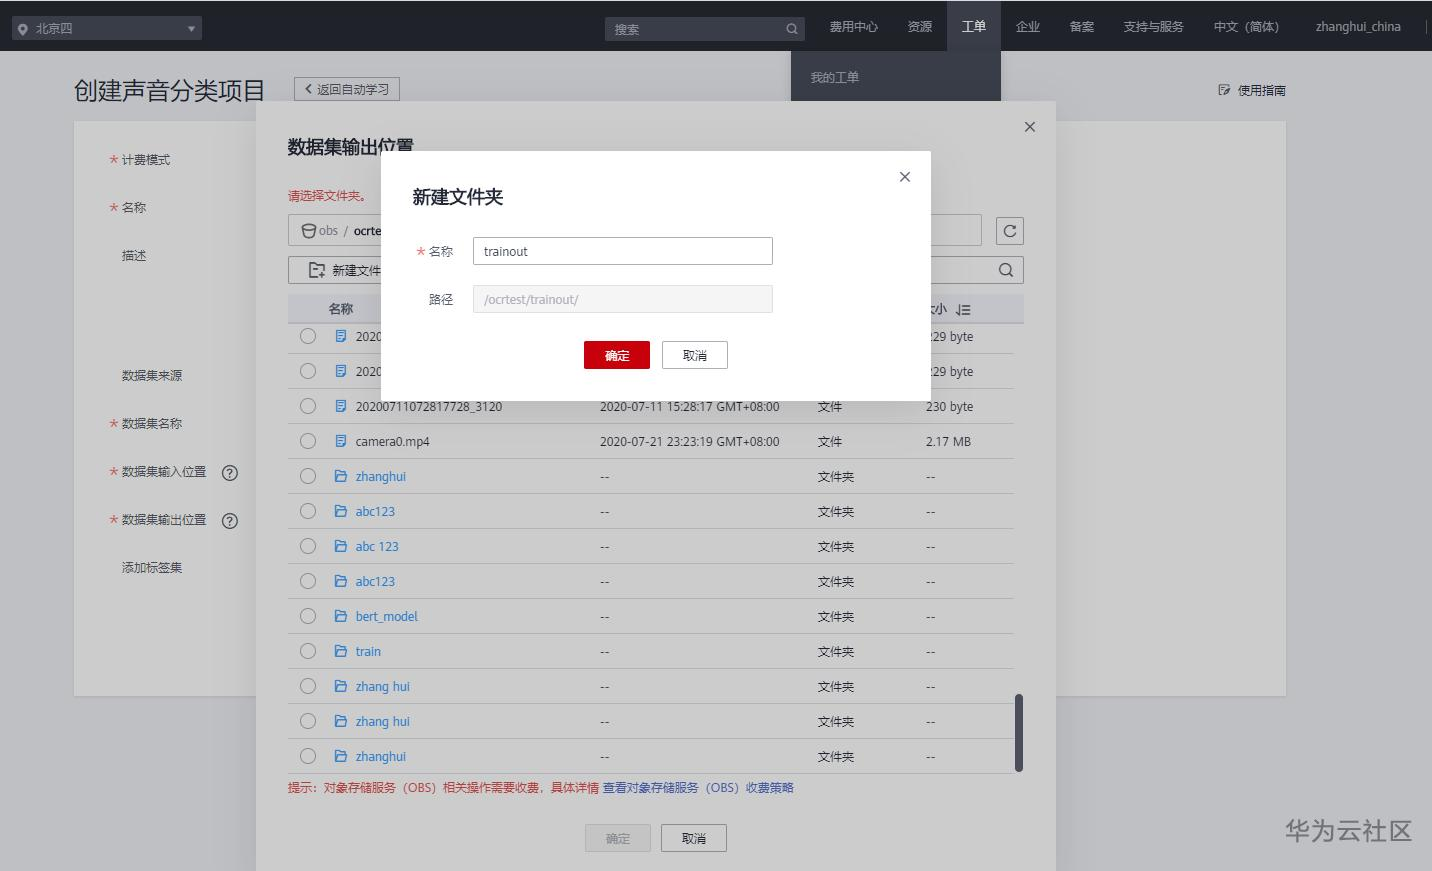Click the camera0.mp4 file name
The image size is (1432, 871).
click(x=393, y=441)
